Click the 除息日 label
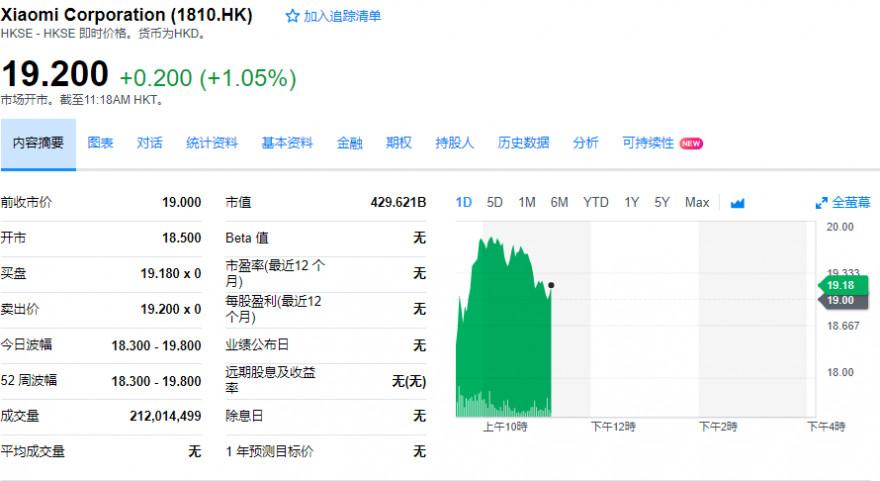This screenshot has height=481, width=880. 244,416
